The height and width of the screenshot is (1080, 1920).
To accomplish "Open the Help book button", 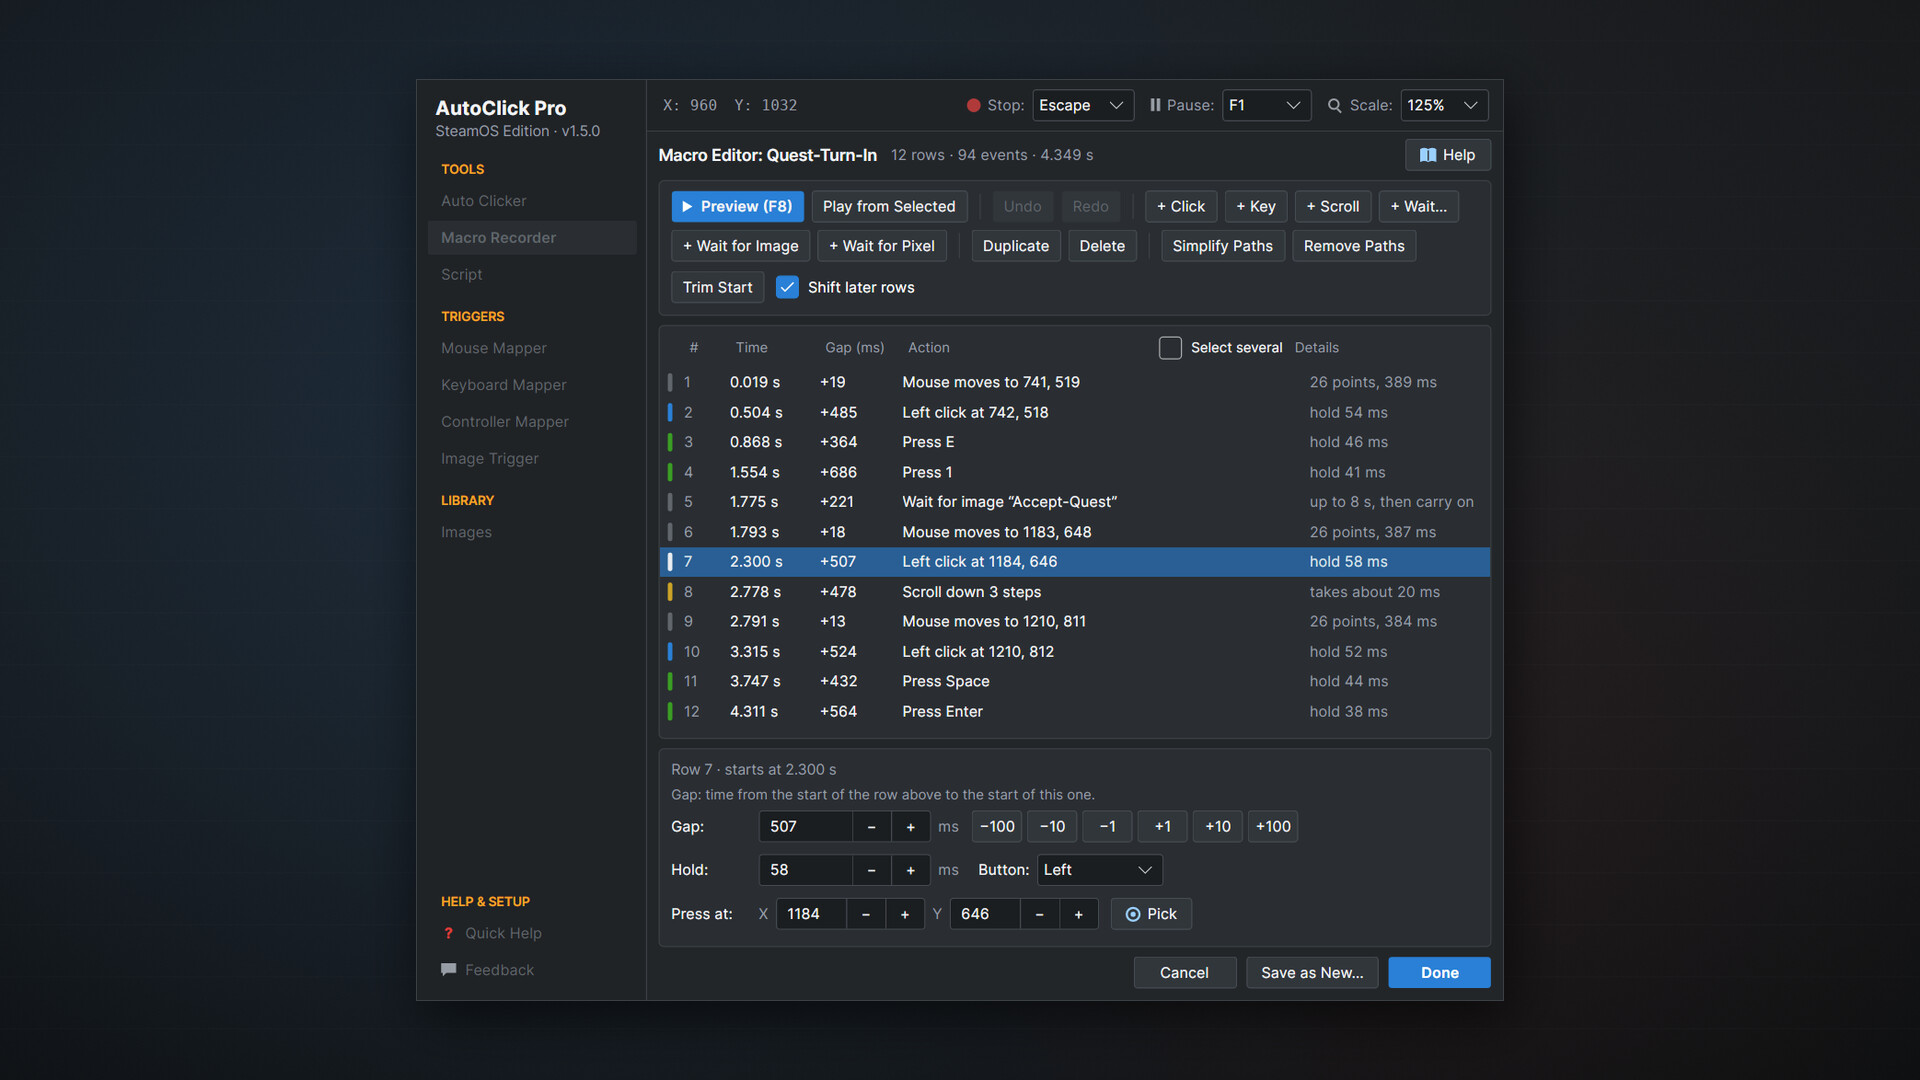I will click(x=1447, y=155).
